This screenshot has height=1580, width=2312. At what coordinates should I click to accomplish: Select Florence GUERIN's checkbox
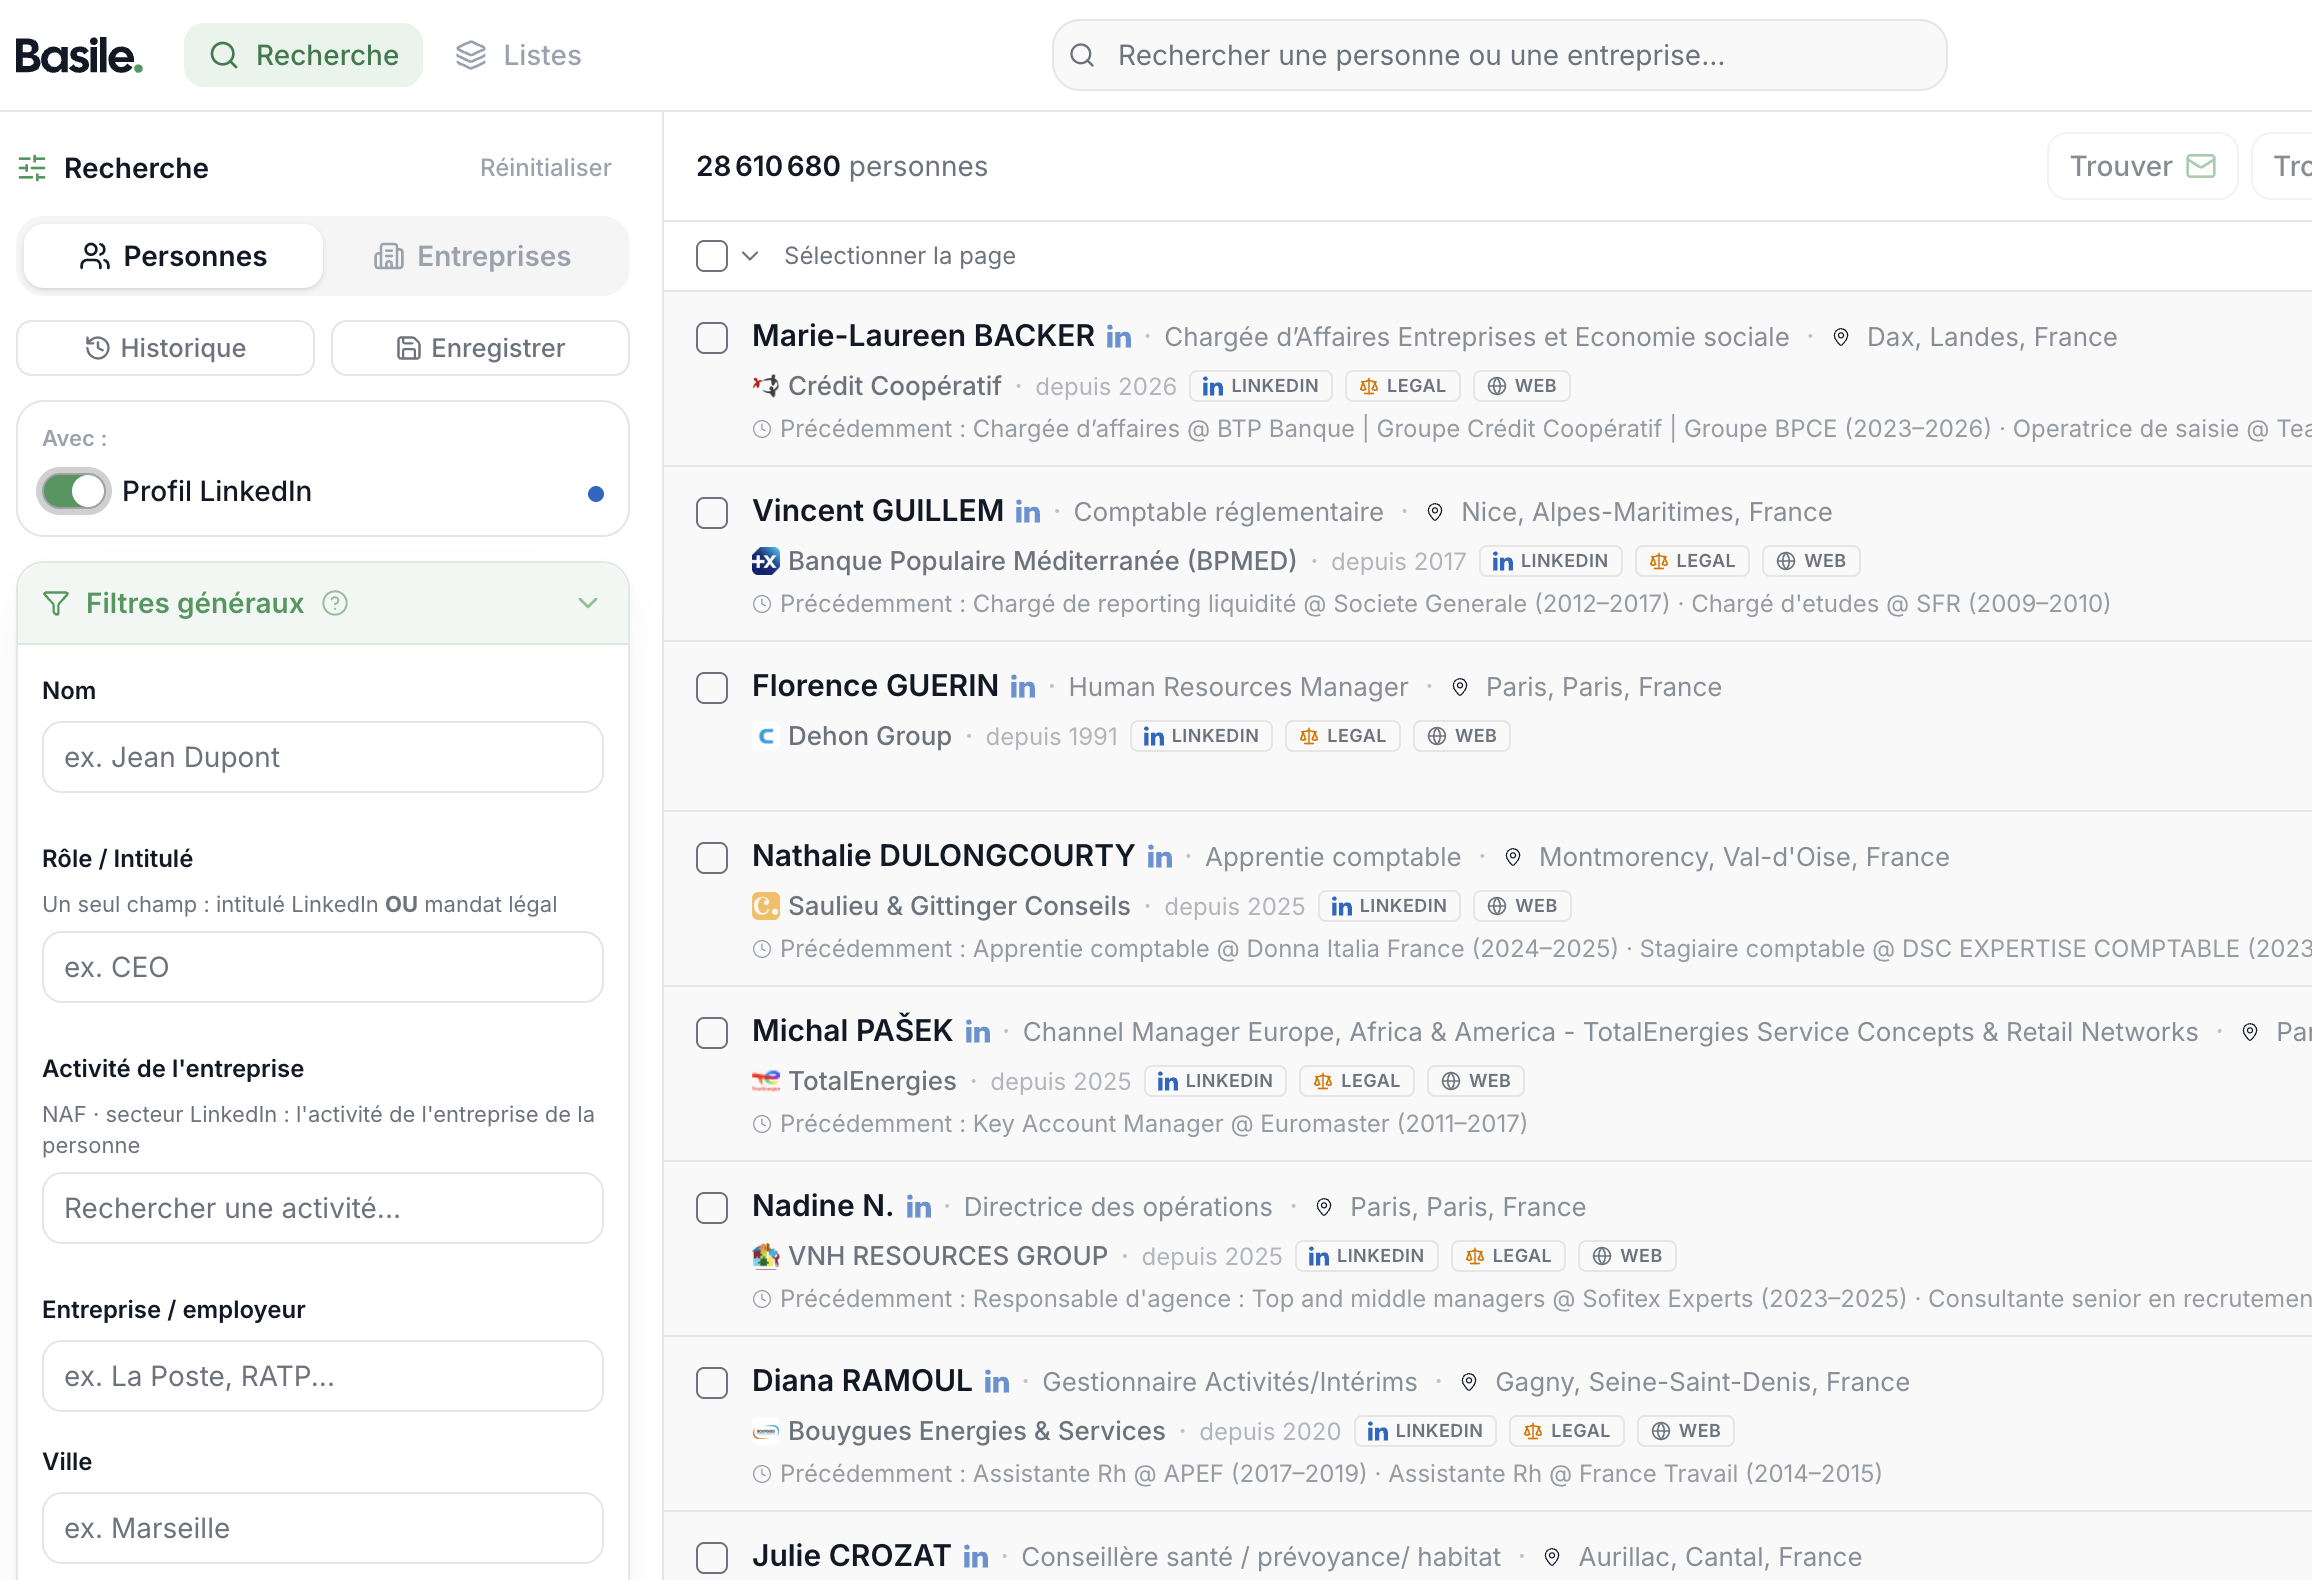tap(712, 688)
